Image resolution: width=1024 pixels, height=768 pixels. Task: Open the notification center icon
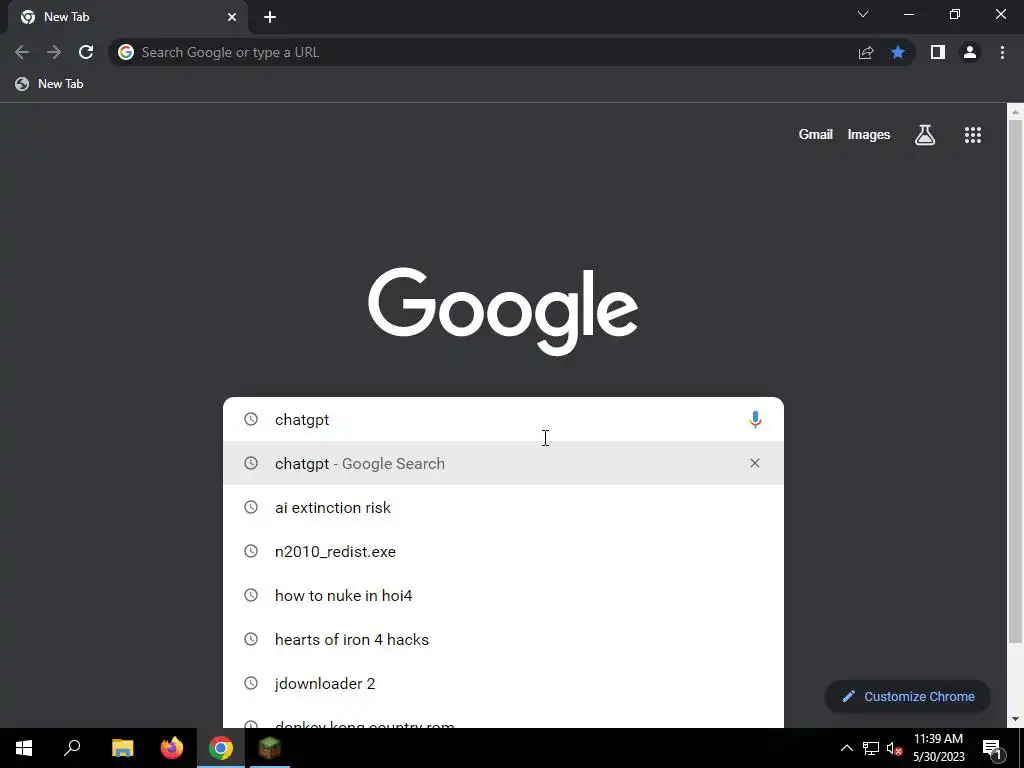(x=991, y=748)
